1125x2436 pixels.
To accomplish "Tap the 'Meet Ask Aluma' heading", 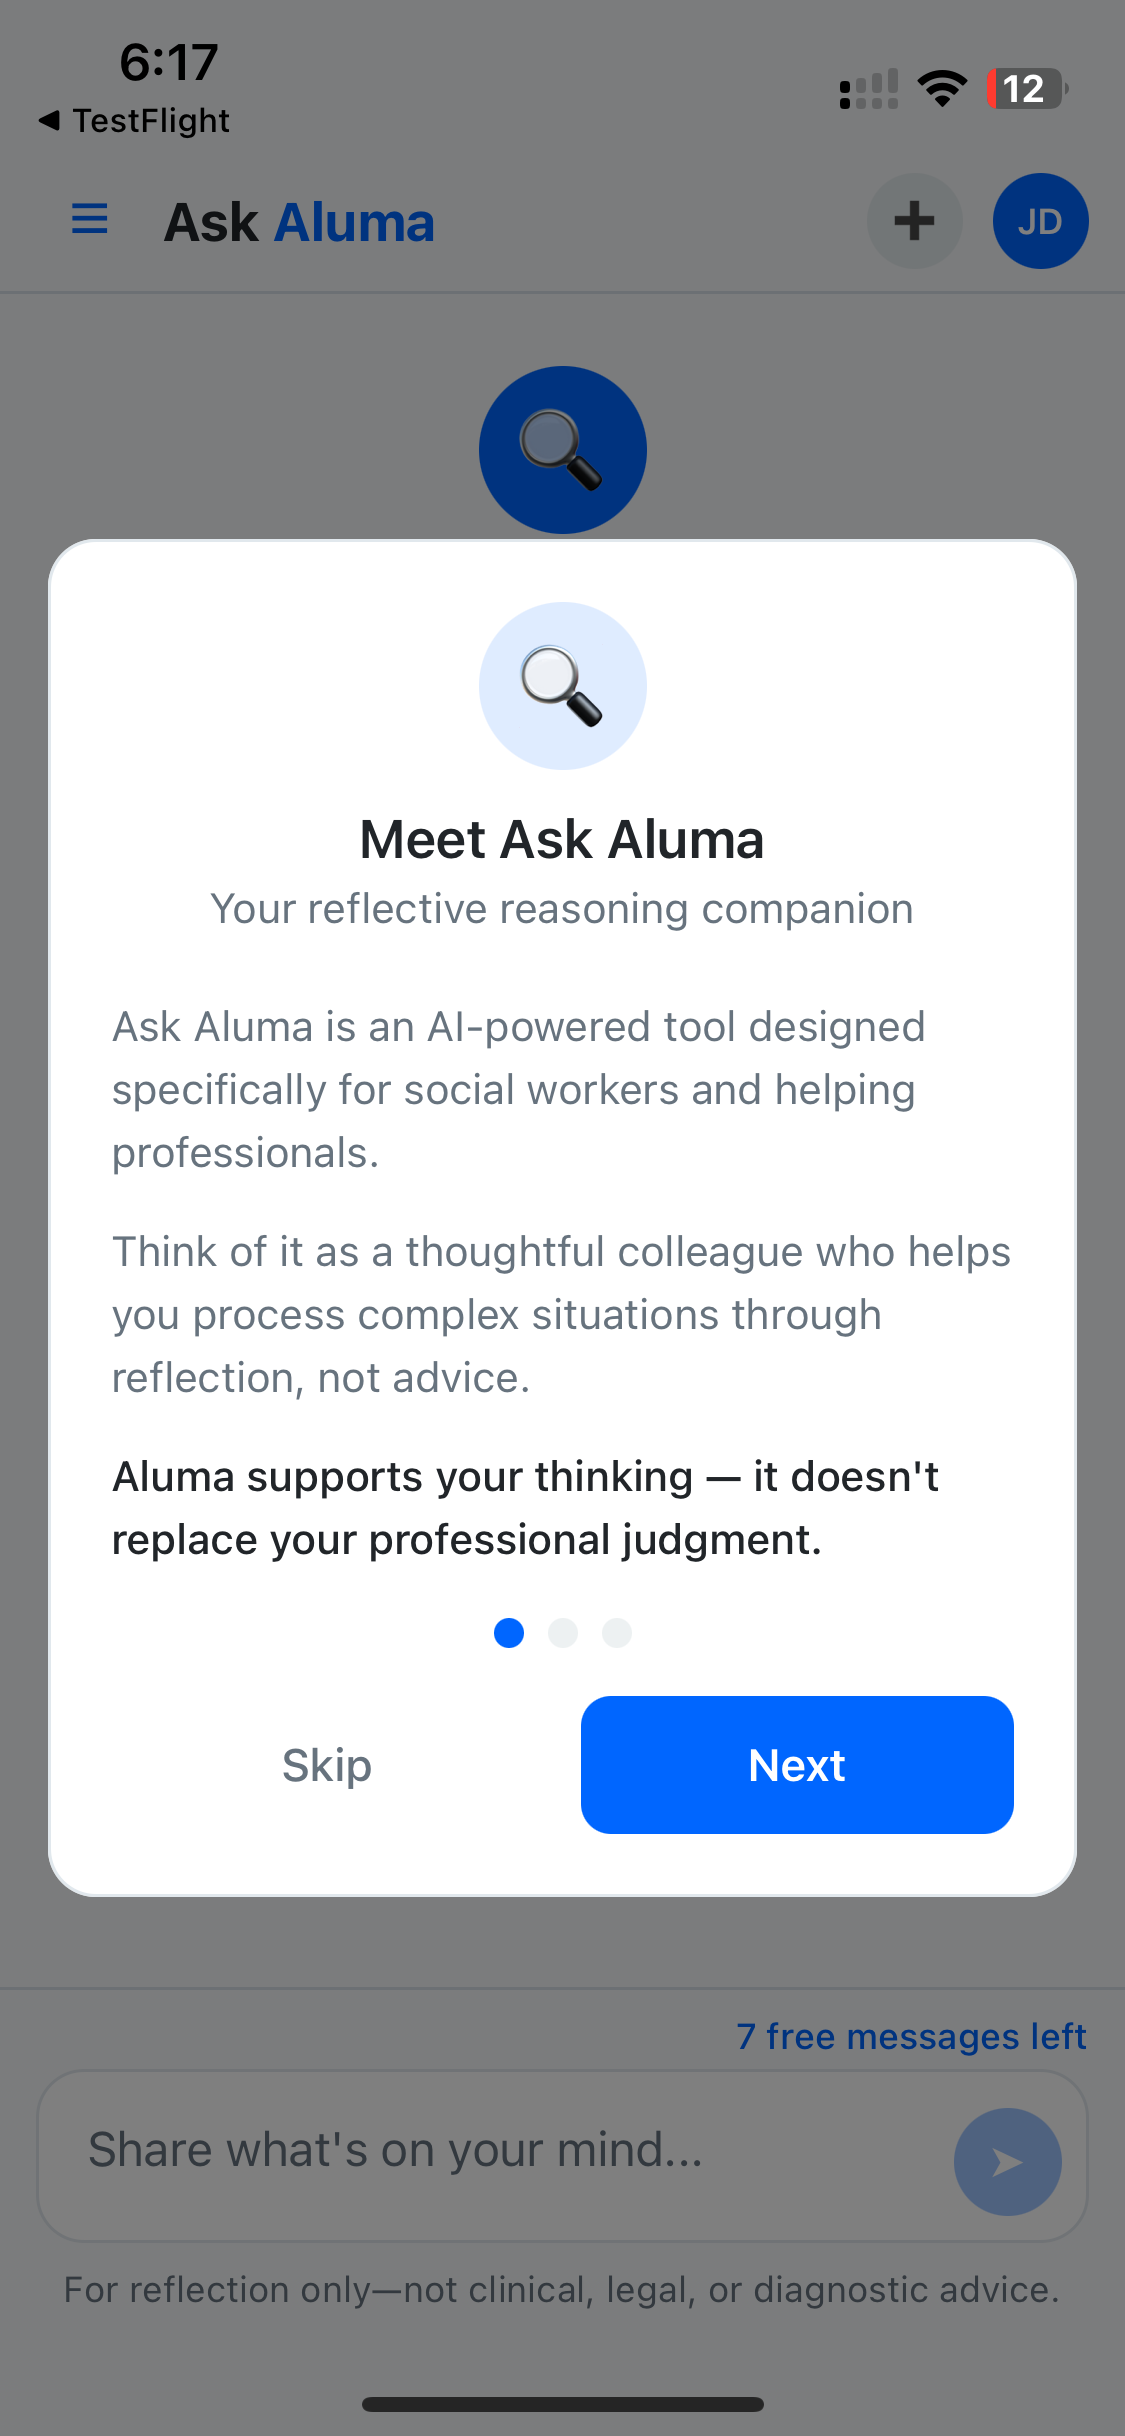I will [x=562, y=839].
